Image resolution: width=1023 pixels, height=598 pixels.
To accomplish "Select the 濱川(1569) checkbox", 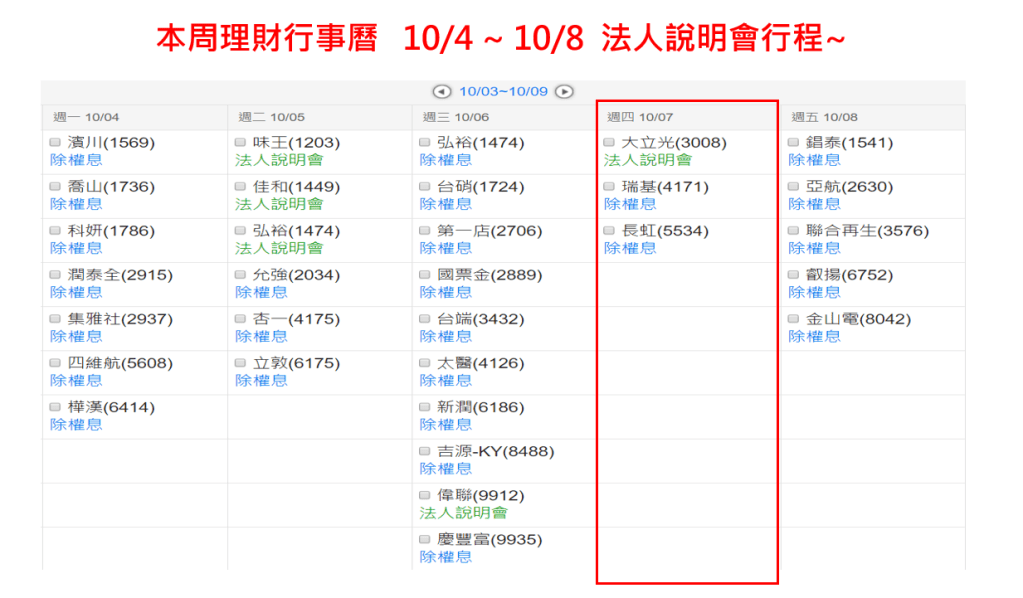I will coord(56,143).
